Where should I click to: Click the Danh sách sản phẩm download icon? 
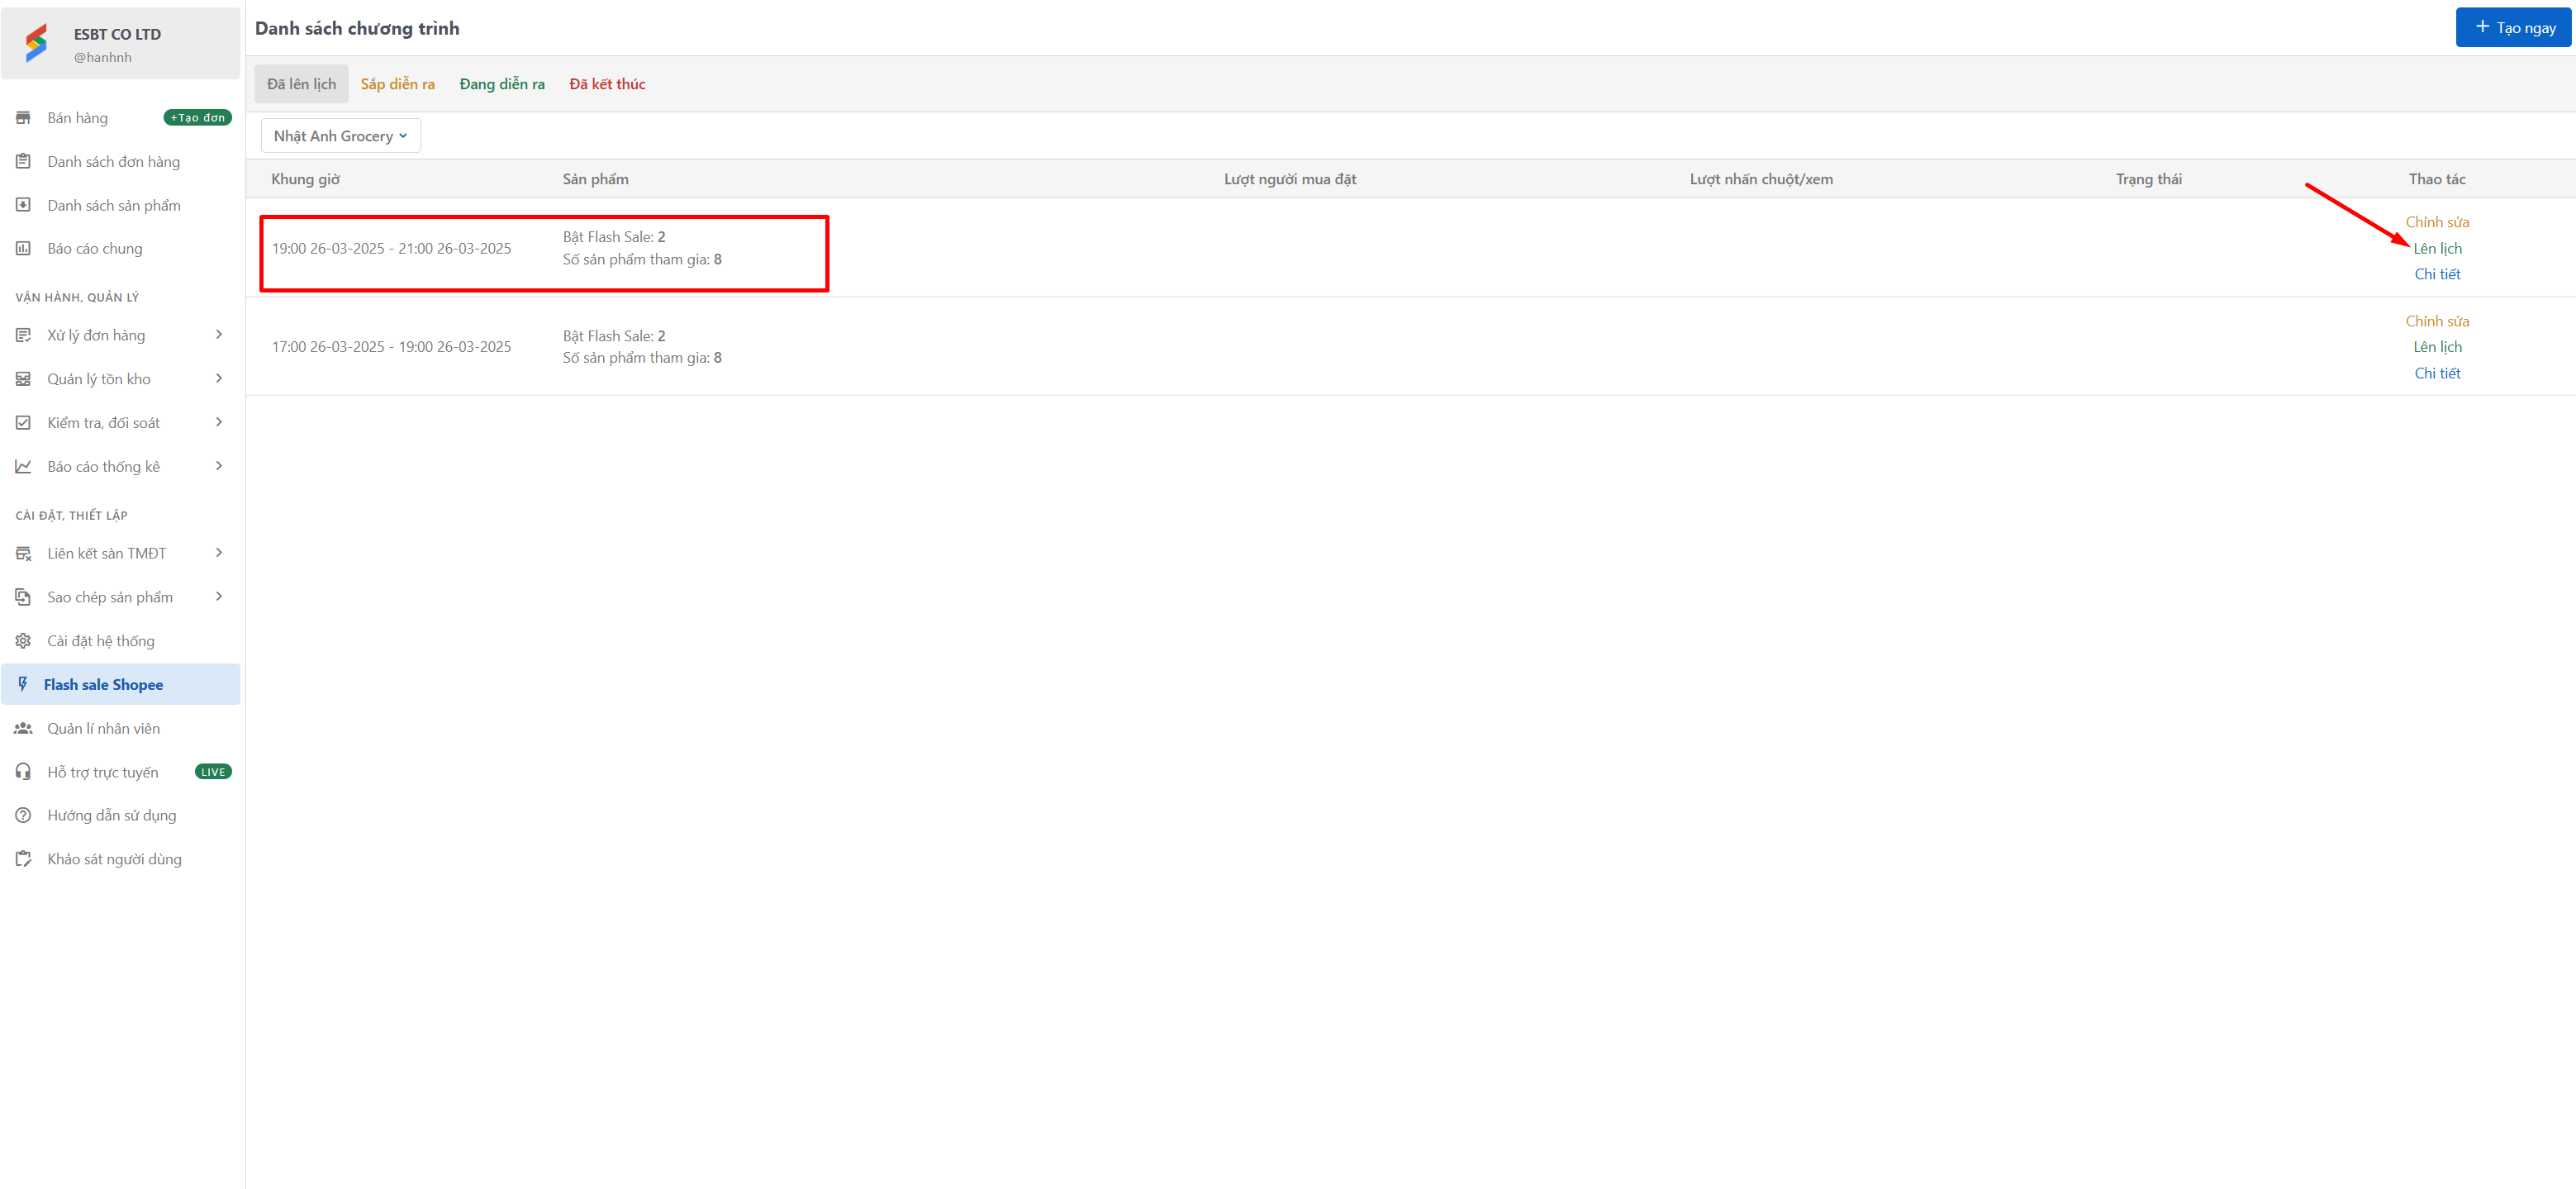(23, 205)
